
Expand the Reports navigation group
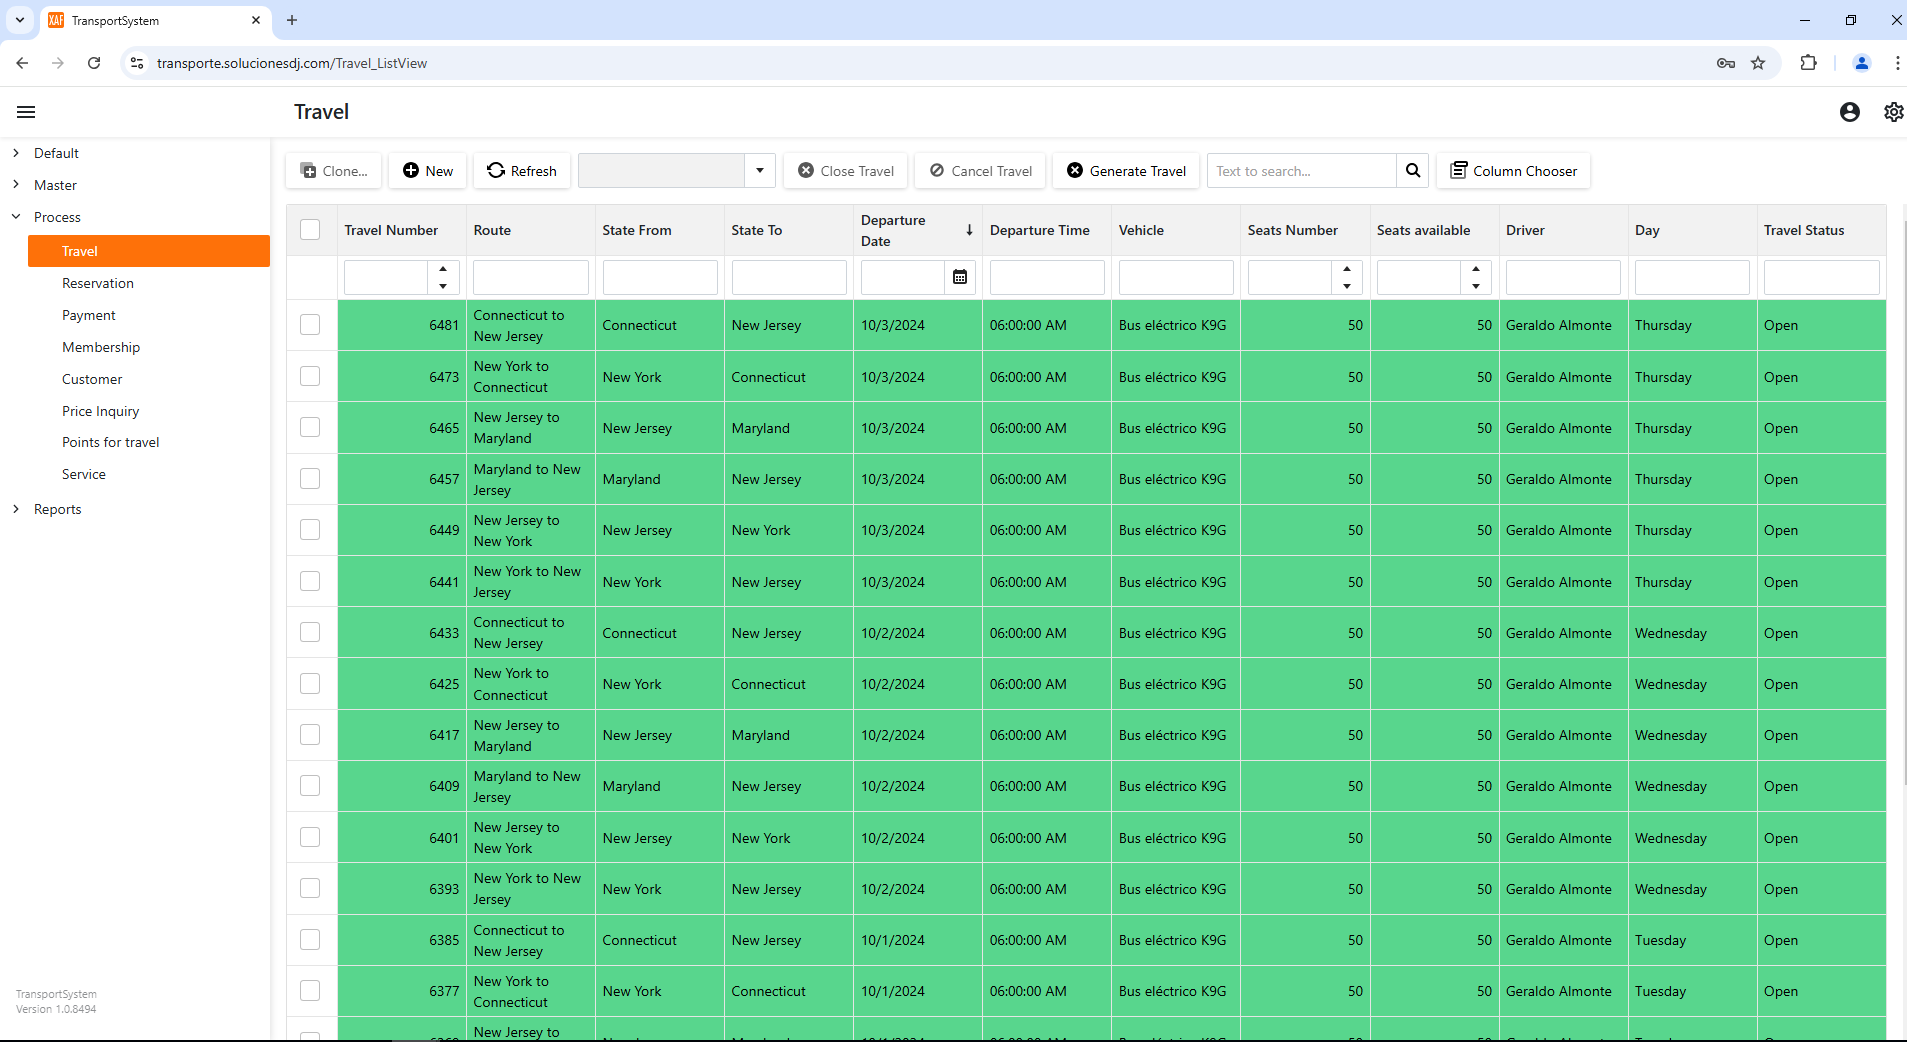(16, 509)
